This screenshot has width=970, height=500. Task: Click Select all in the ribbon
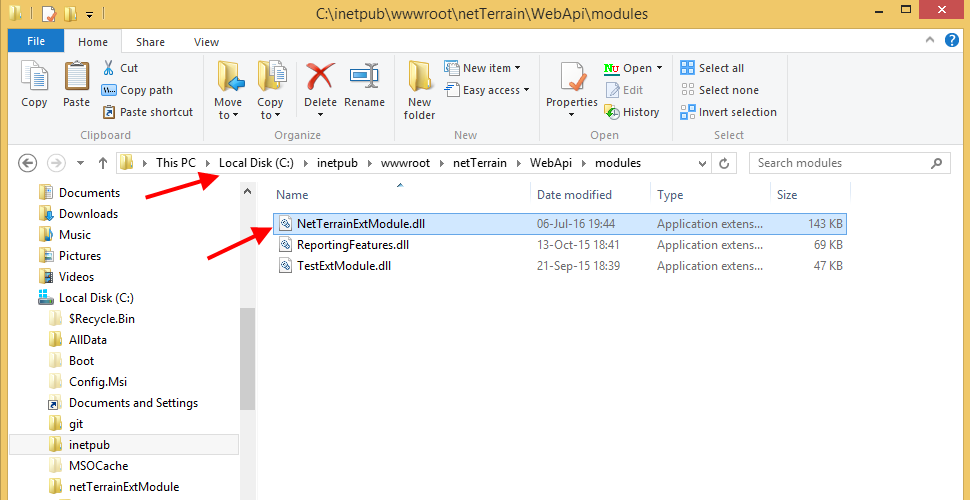click(x=712, y=68)
